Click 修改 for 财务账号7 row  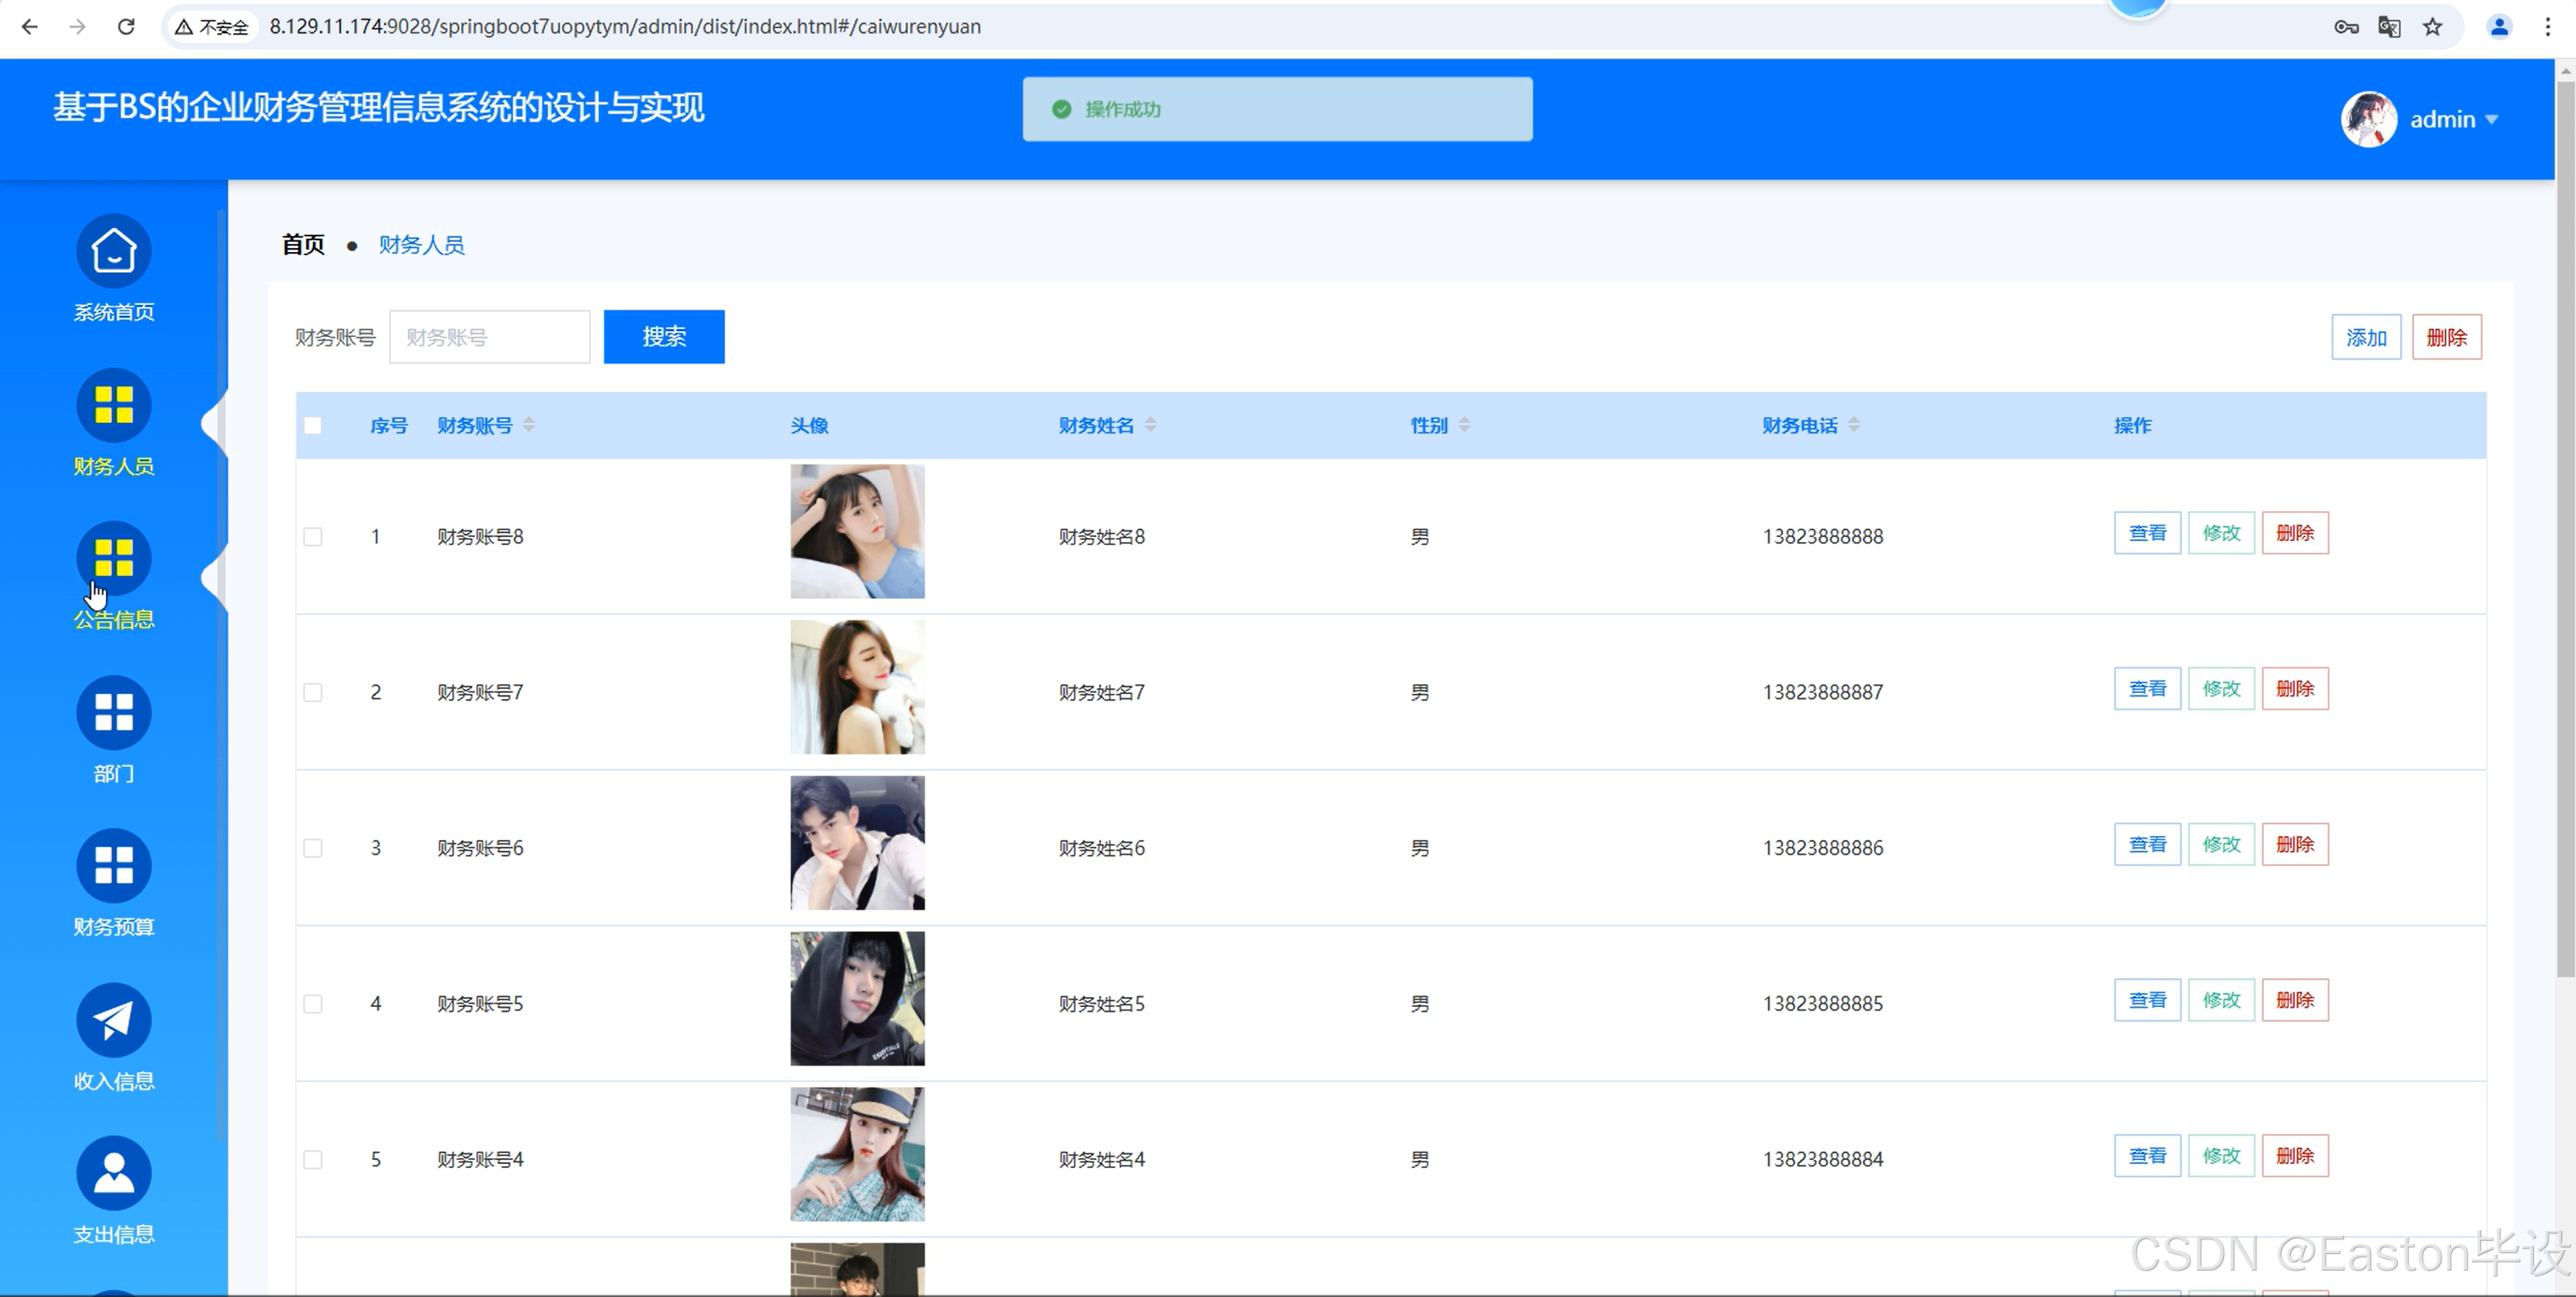tap(2221, 689)
